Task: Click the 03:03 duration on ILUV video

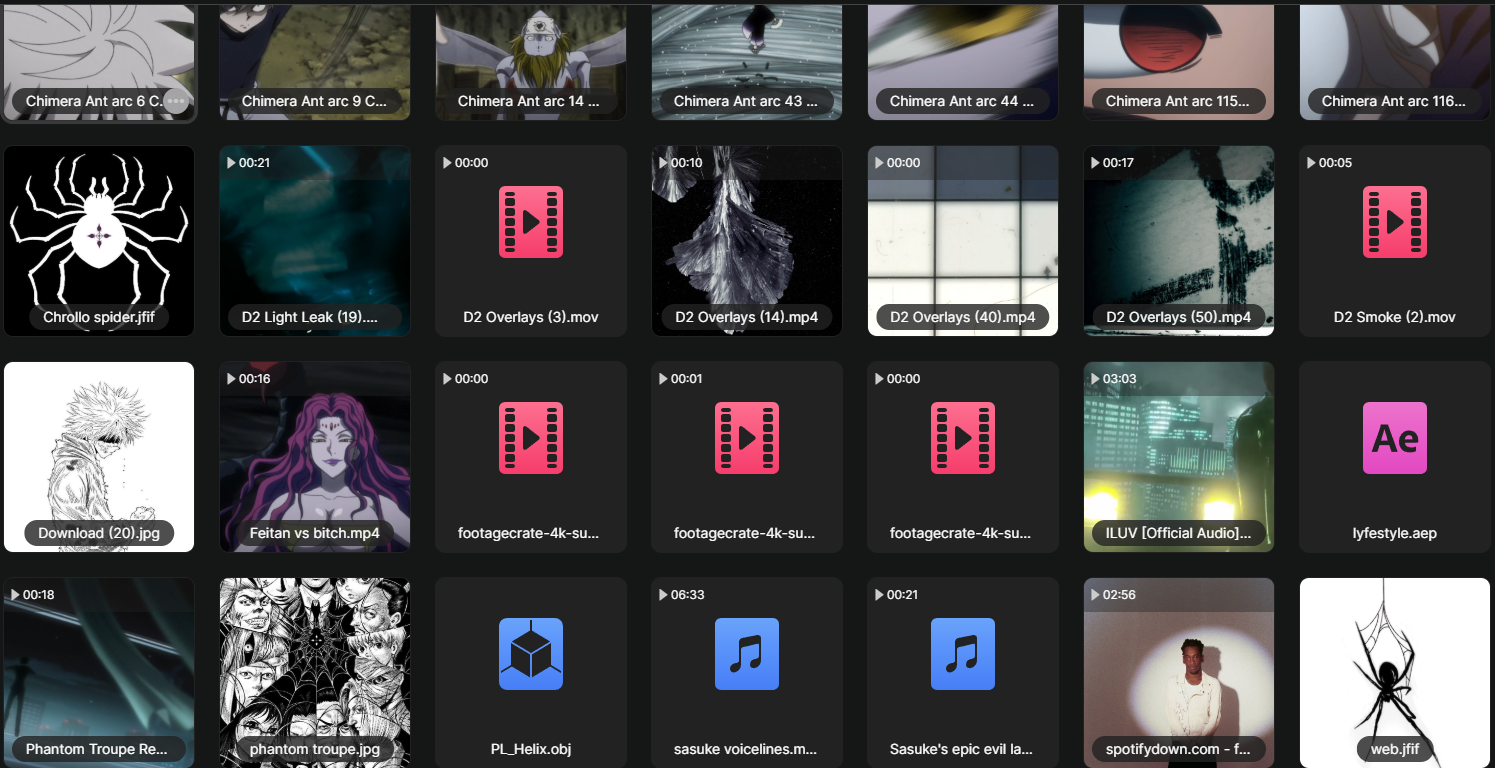Action: pos(1119,379)
